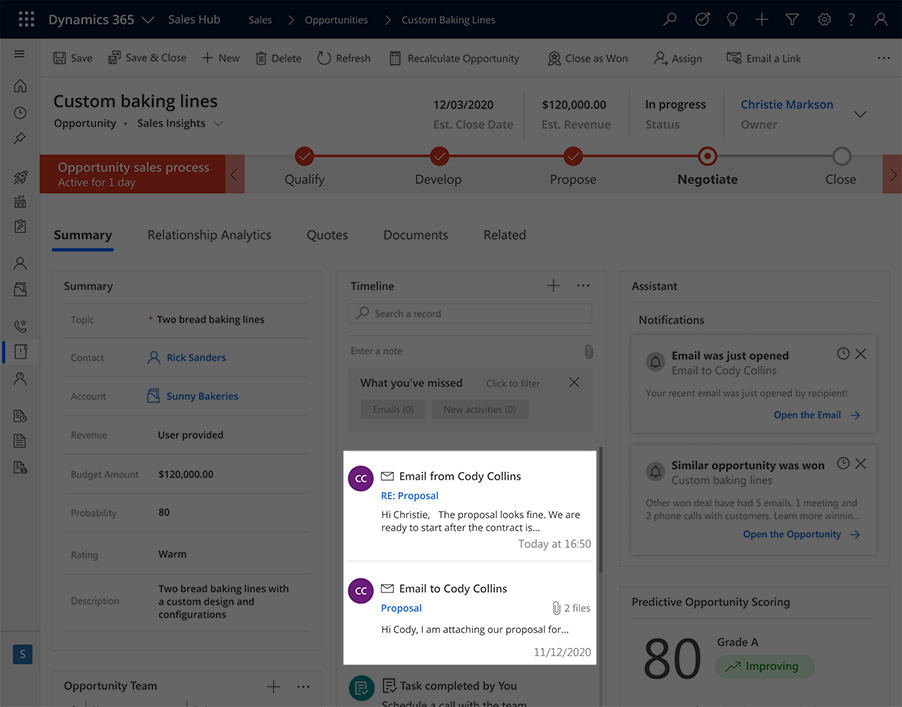Open the phone calls icon in sidebar
Image resolution: width=902 pixels, height=707 pixels.
tap(20, 326)
